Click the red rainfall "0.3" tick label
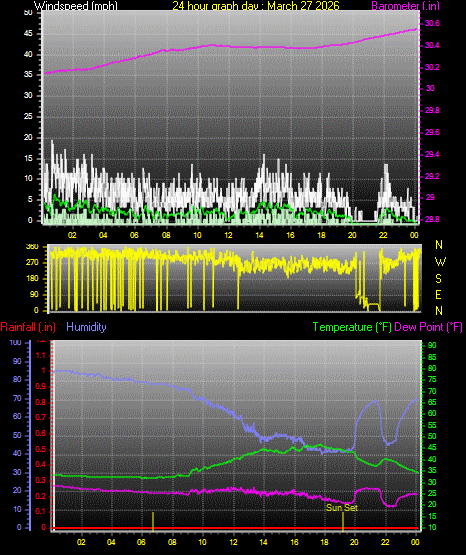This screenshot has width=466, height=555. click(x=41, y=481)
